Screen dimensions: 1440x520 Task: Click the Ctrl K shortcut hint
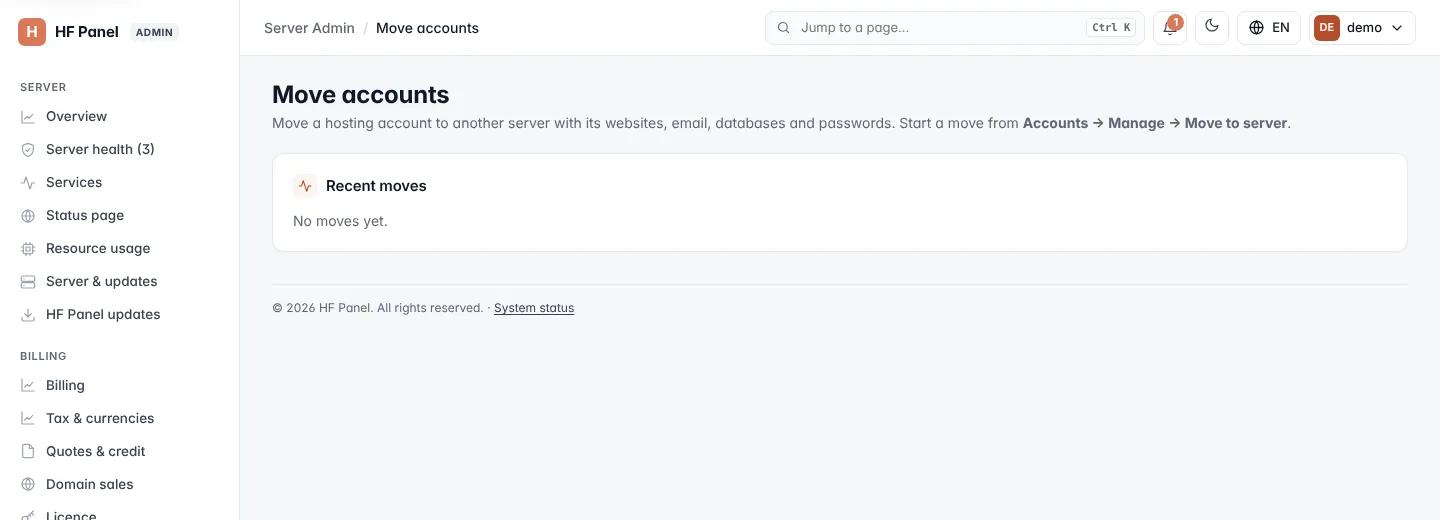(x=1112, y=28)
